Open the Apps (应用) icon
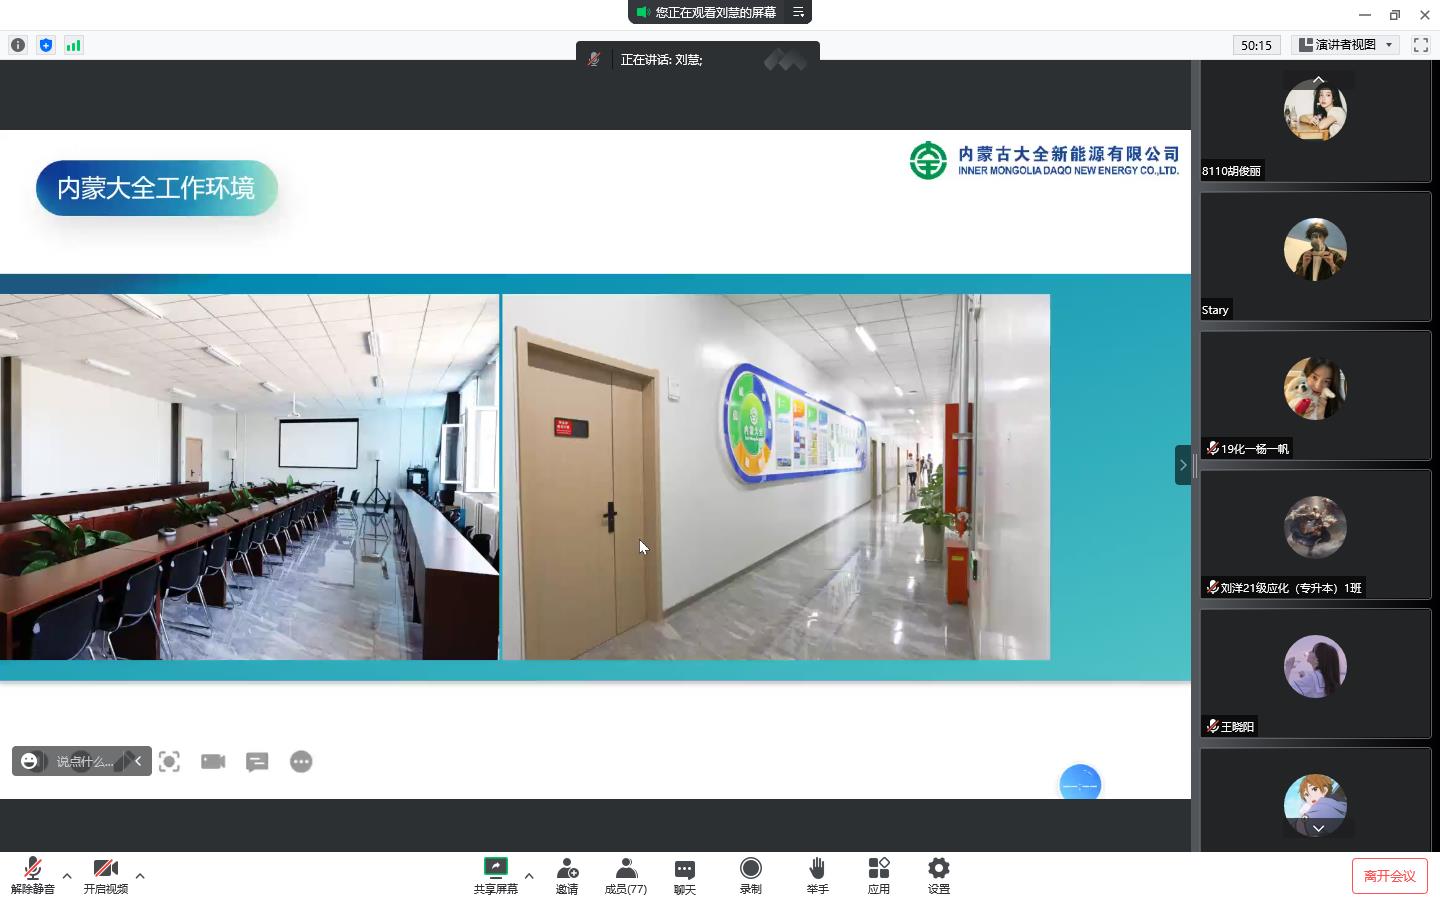The image size is (1440, 900). point(879,875)
